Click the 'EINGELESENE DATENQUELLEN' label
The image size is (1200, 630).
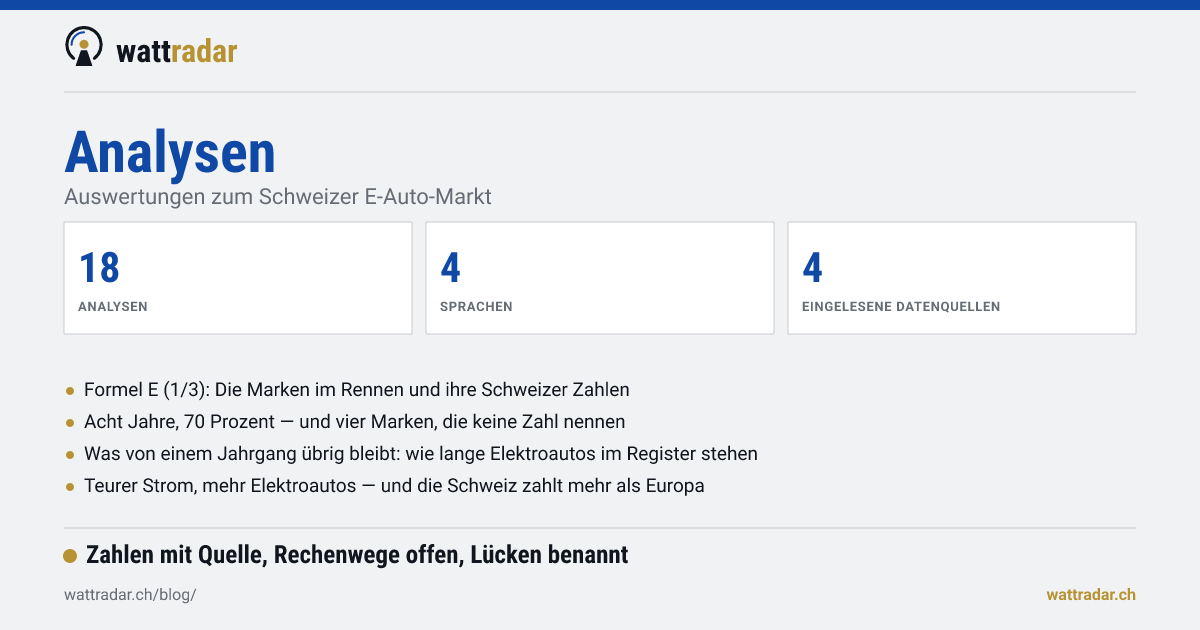[901, 307]
